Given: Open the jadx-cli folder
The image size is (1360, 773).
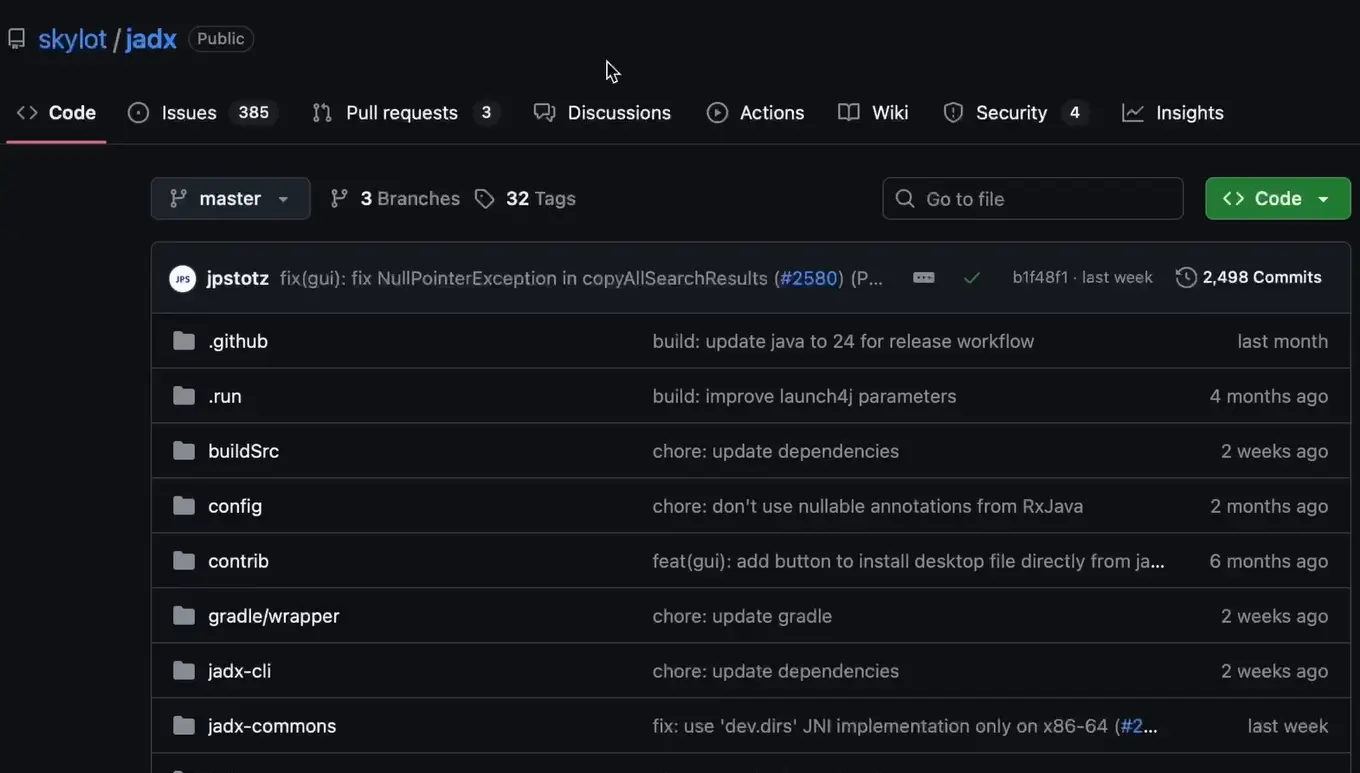Looking at the screenshot, I should pos(239,671).
